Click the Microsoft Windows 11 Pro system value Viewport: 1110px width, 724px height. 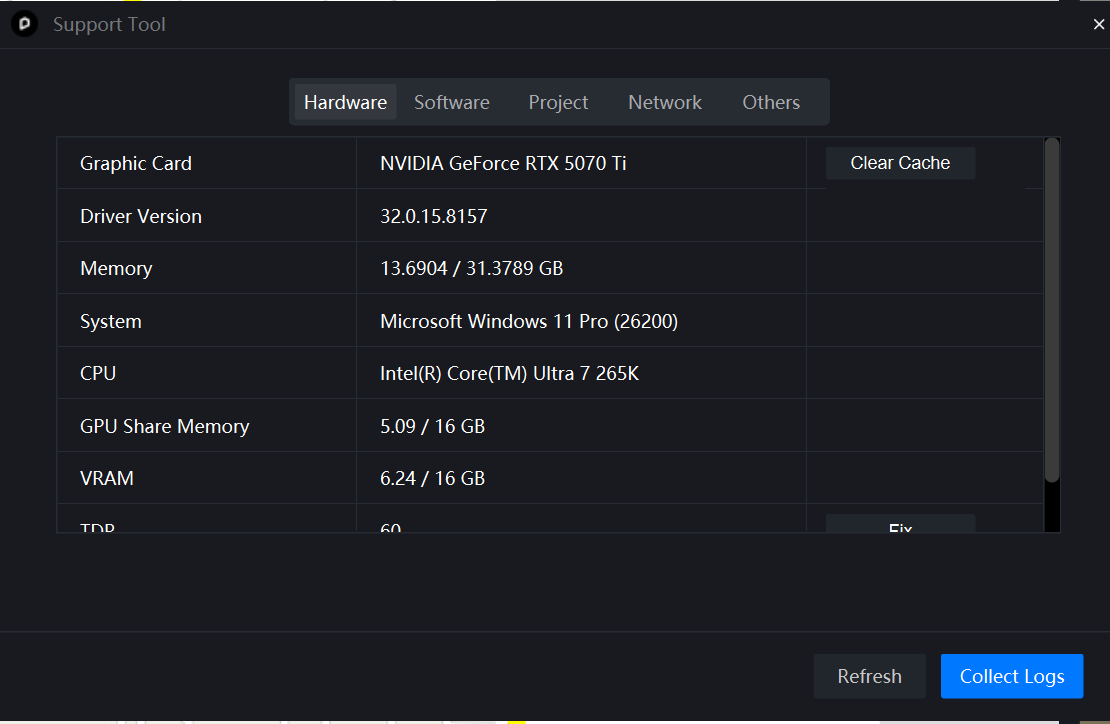click(x=529, y=321)
